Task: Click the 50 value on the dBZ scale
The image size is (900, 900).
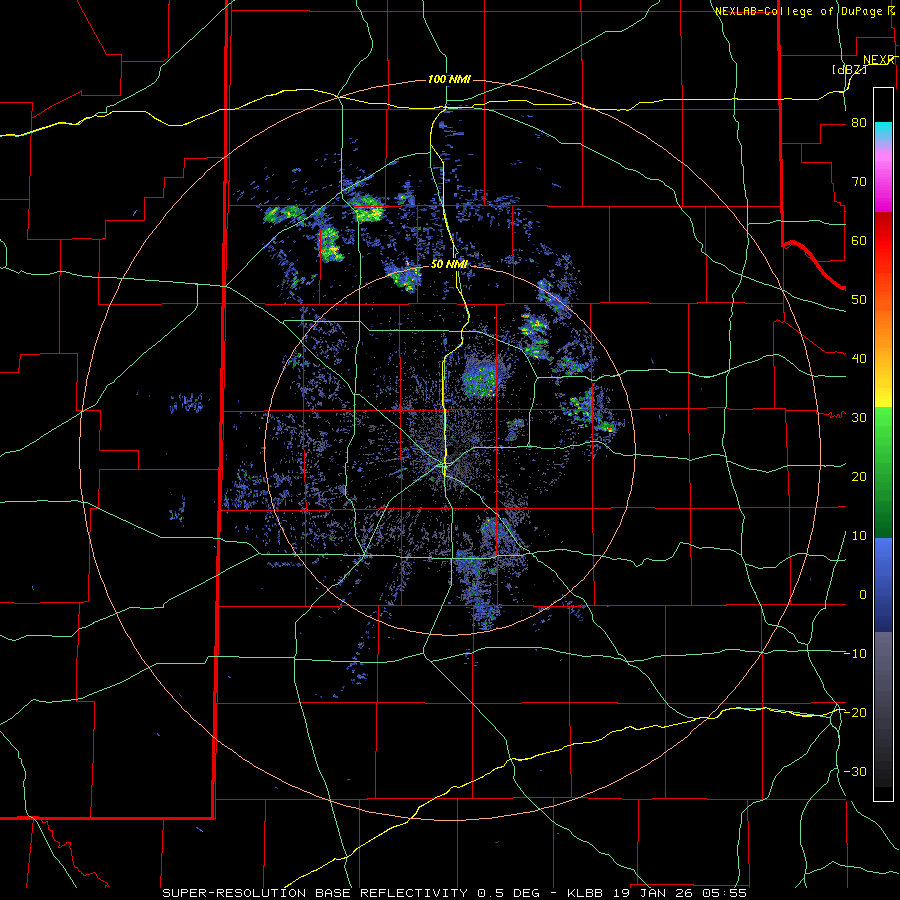Action: click(x=859, y=300)
